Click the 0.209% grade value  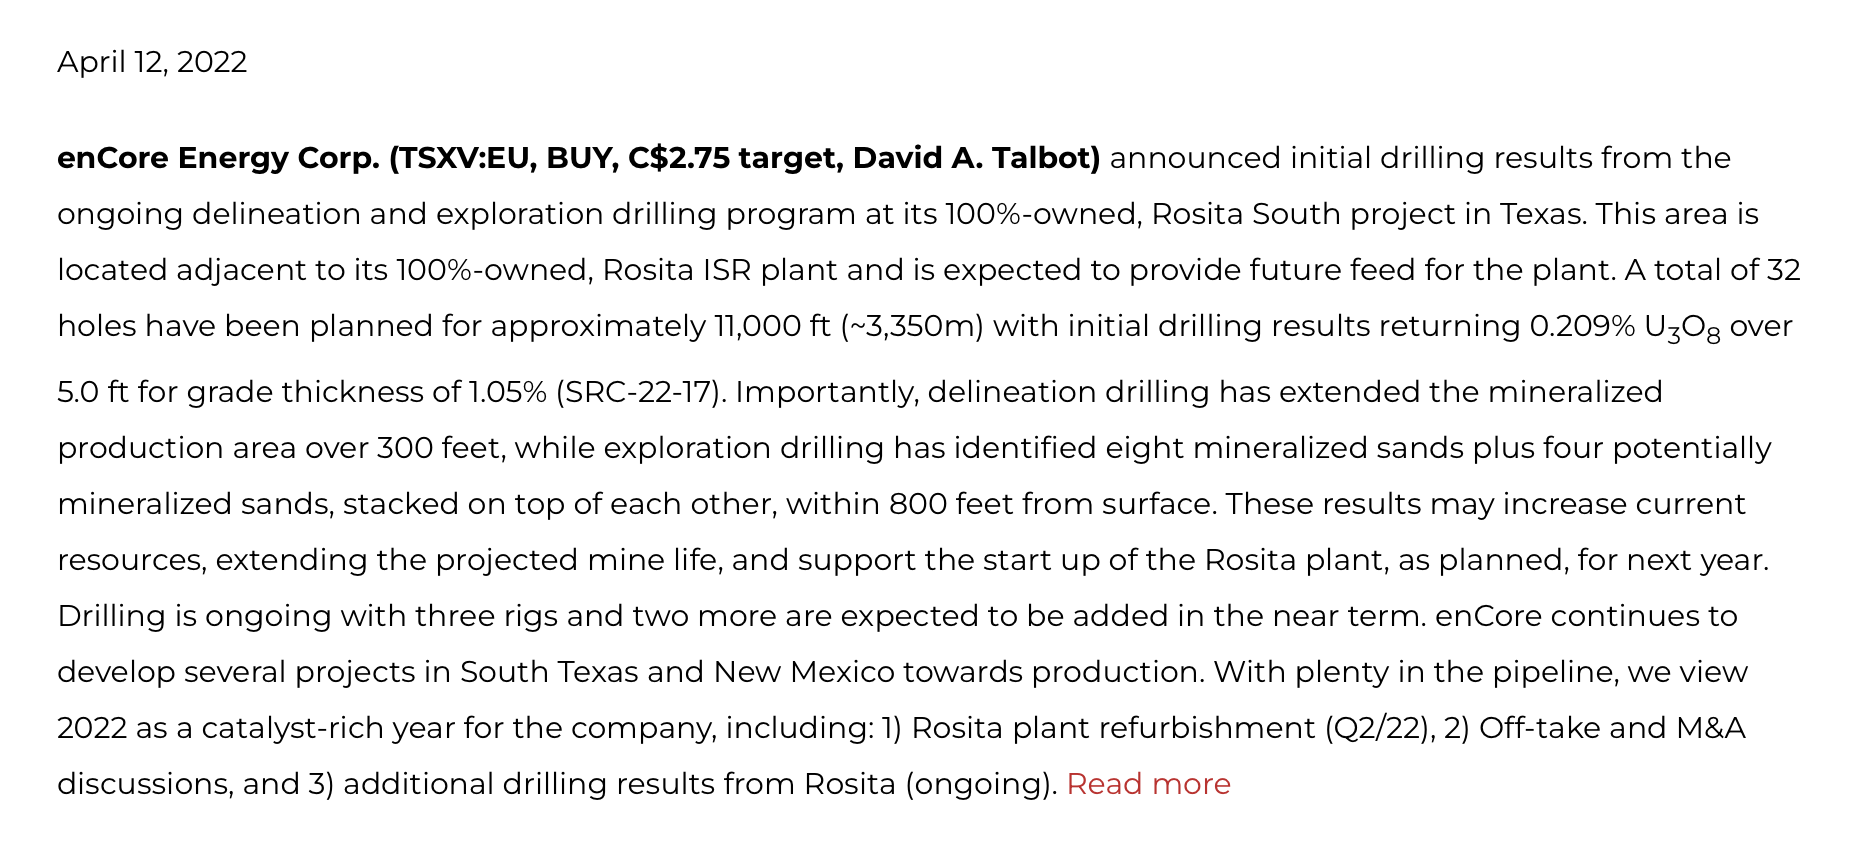click(x=1582, y=326)
